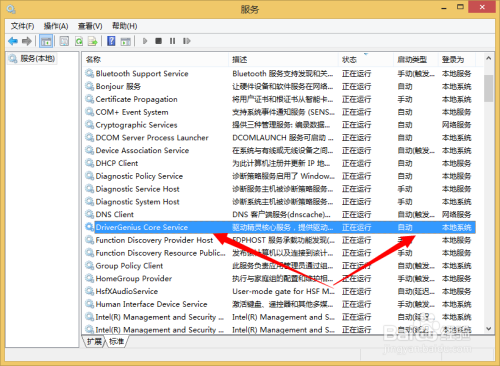The height and width of the screenshot is (366, 500).
Task: Click gear icon beside HsfXAudioService
Action: pyautogui.click(x=89, y=291)
